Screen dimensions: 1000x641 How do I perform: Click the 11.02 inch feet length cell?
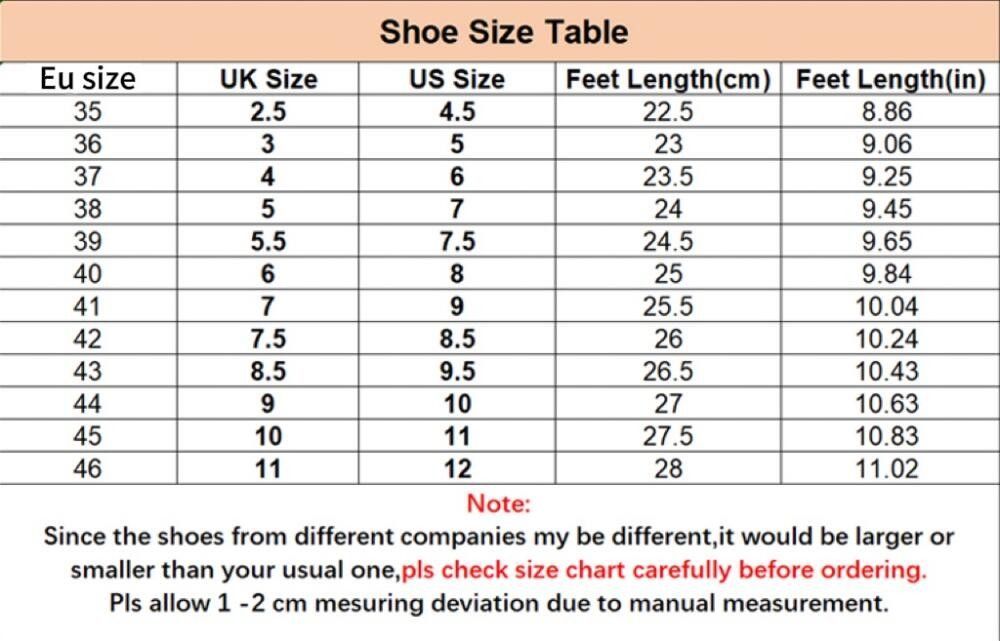pos(888,468)
